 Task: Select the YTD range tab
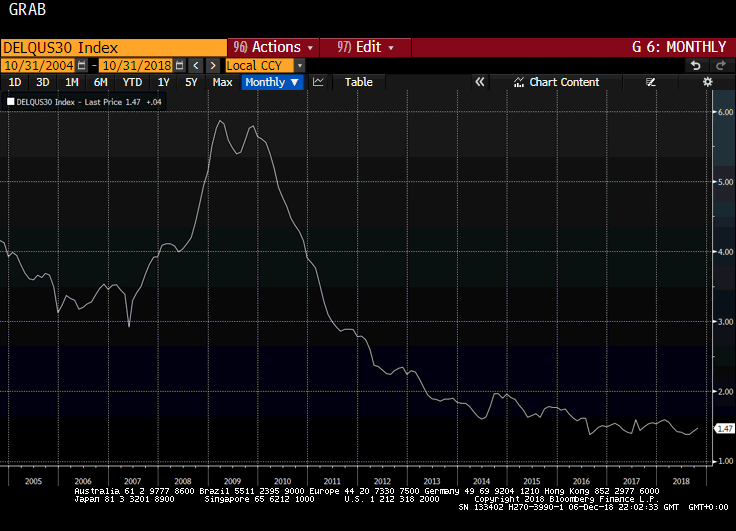(x=132, y=82)
